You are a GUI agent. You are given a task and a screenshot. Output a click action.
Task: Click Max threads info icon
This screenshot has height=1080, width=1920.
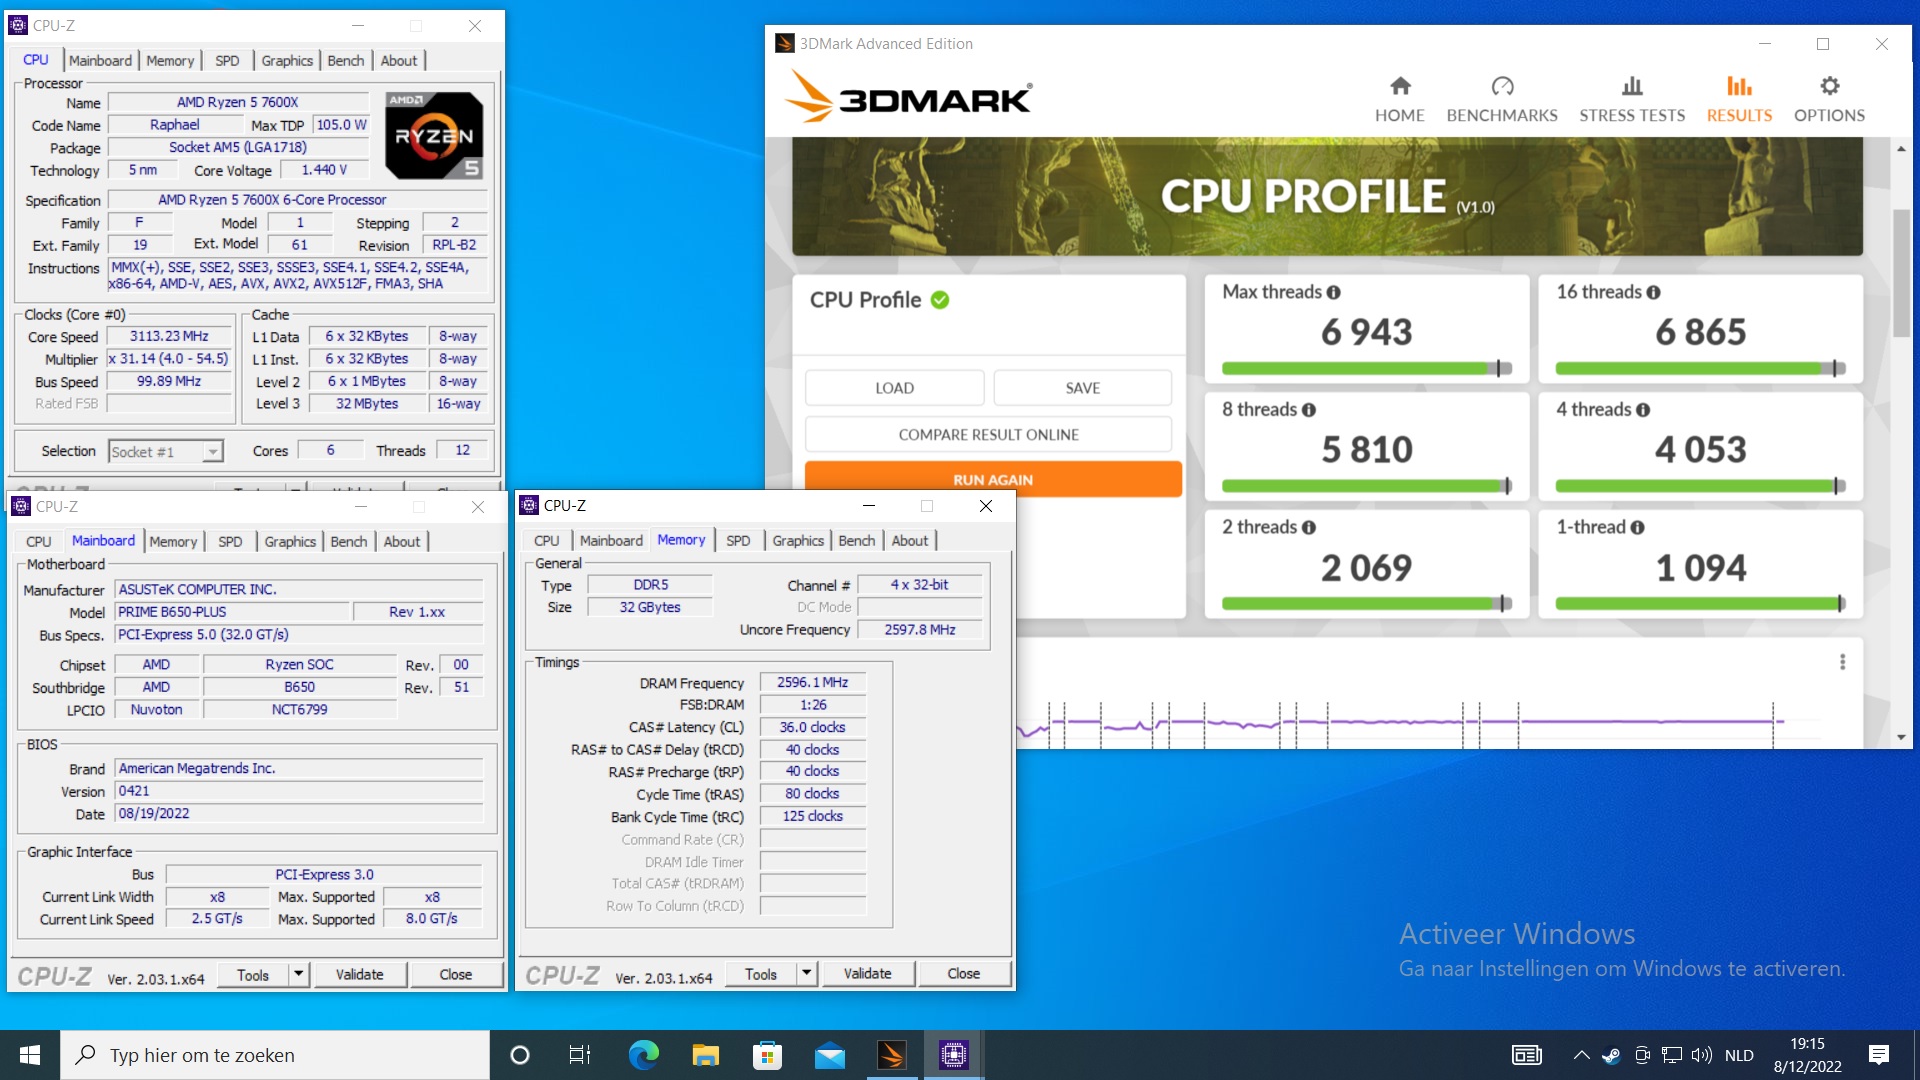1333,292
